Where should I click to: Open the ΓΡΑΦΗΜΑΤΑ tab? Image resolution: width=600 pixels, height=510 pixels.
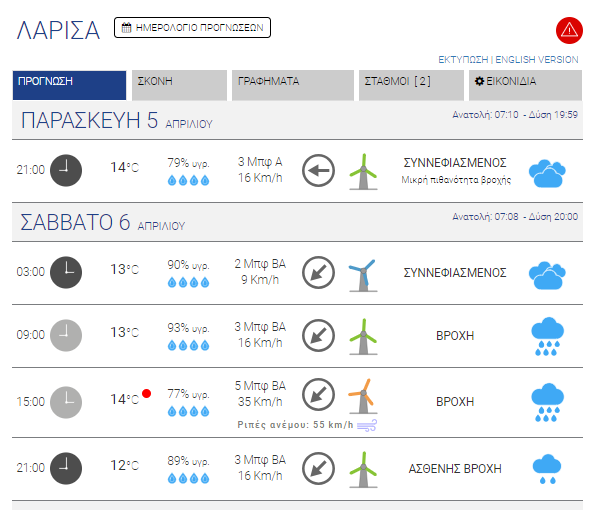point(293,85)
